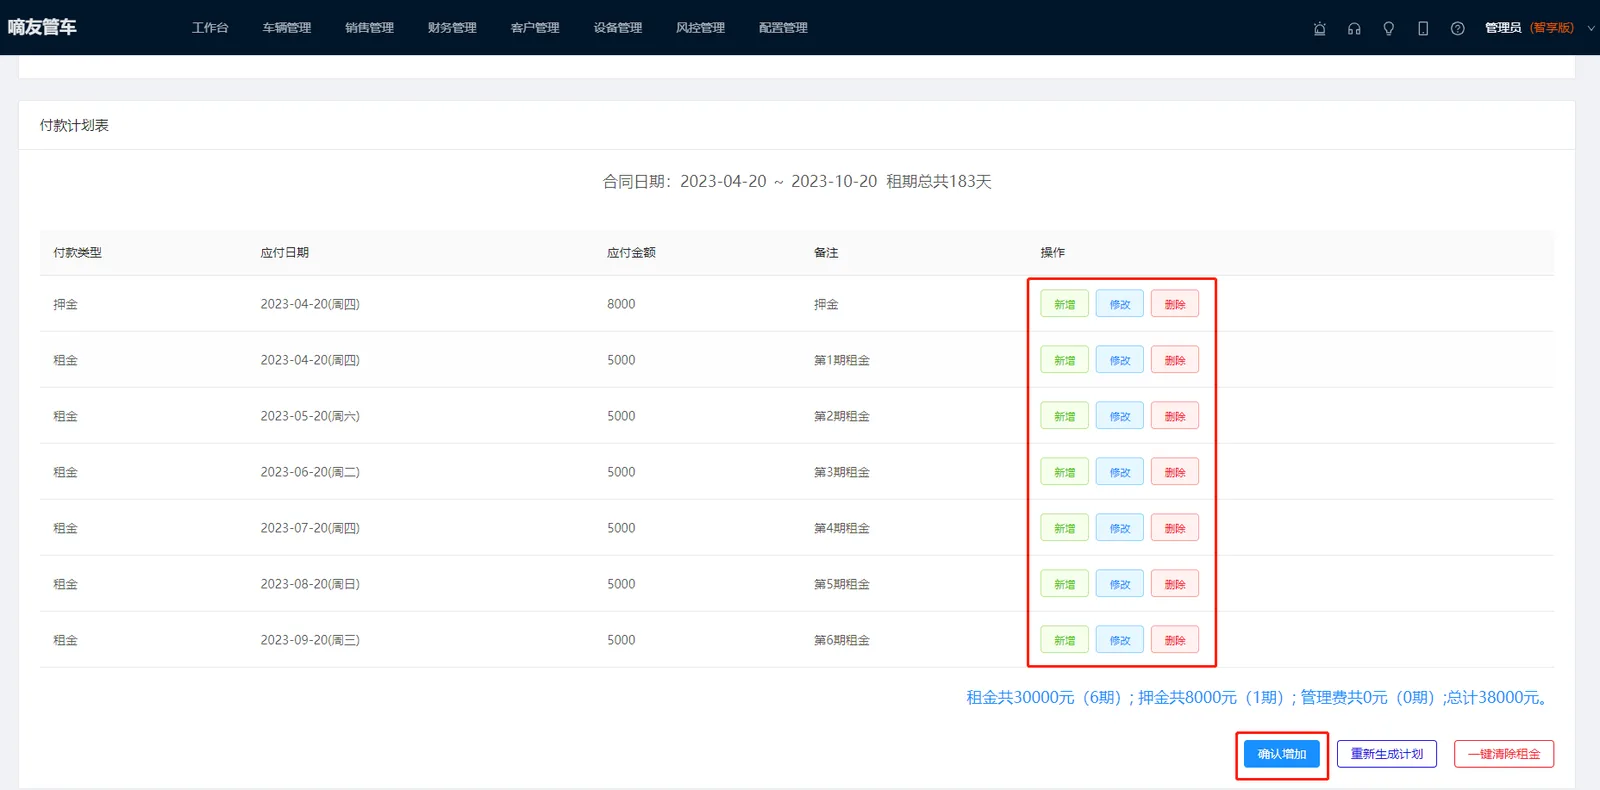The height and width of the screenshot is (790, 1600).
Task: Open the mobile phone icon in header
Action: tap(1423, 28)
